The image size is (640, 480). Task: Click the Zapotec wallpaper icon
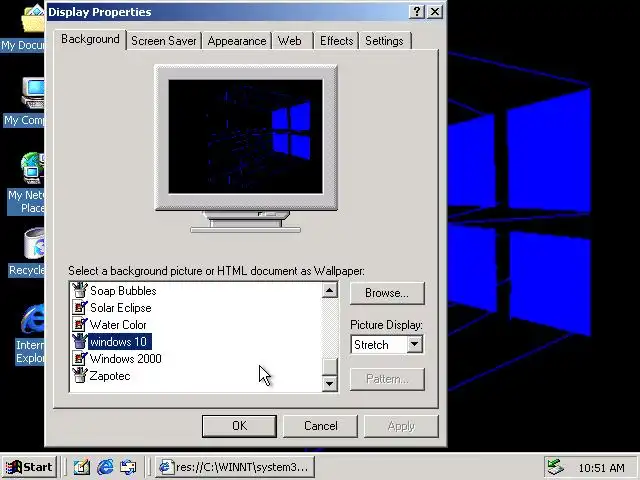click(80, 376)
